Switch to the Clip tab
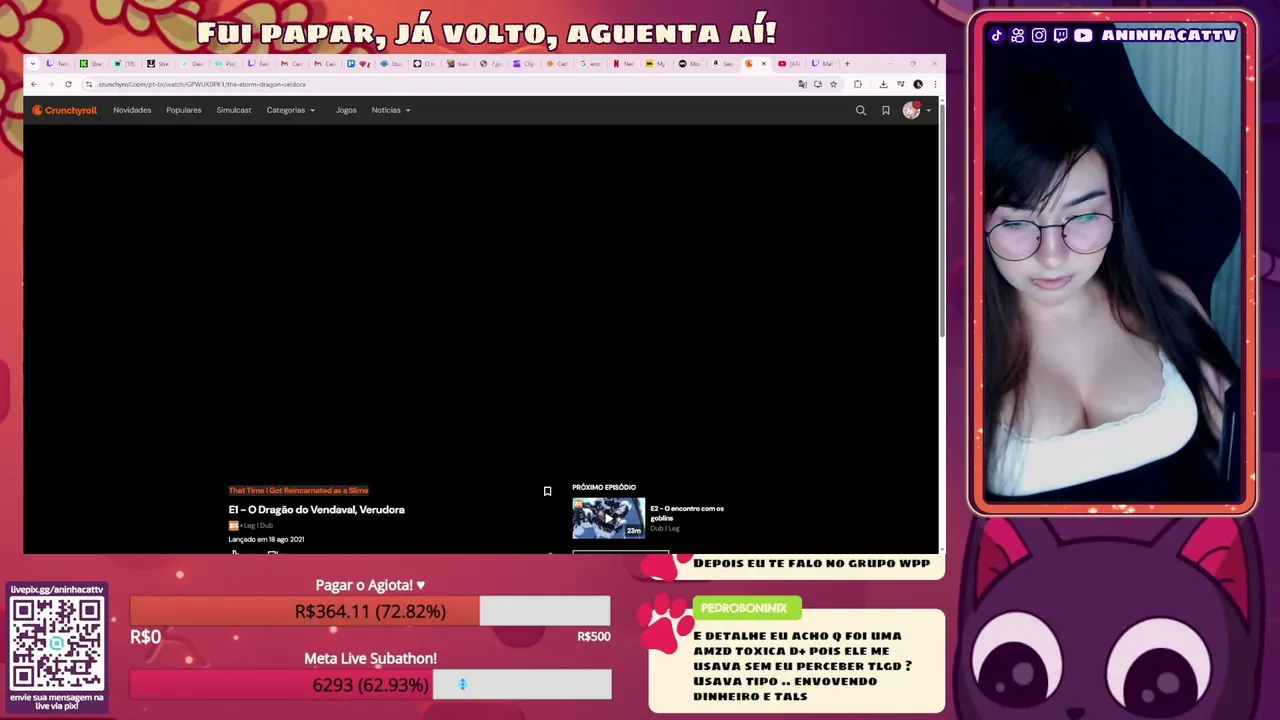 click(525, 64)
